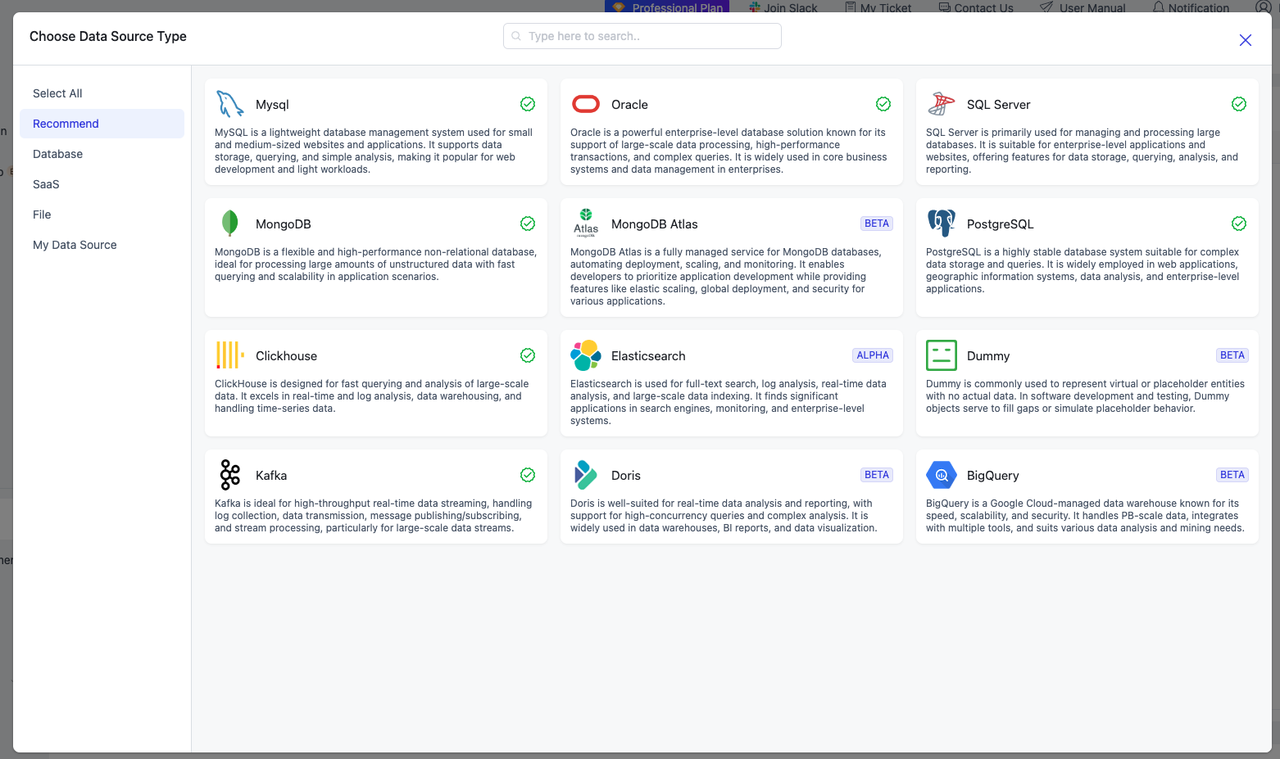Click the Dummy green face icon
This screenshot has width=1280, height=759.
point(941,355)
